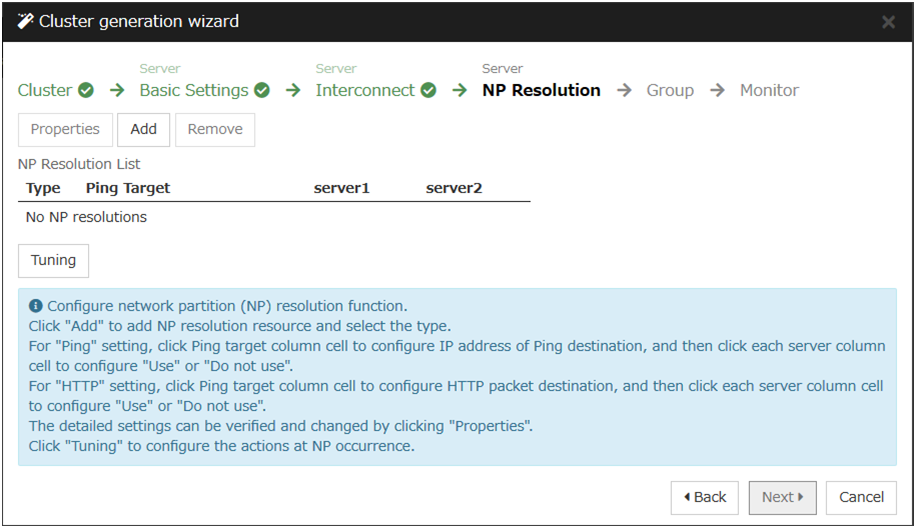Go back with the Back button
The image size is (916, 528).
(705, 497)
